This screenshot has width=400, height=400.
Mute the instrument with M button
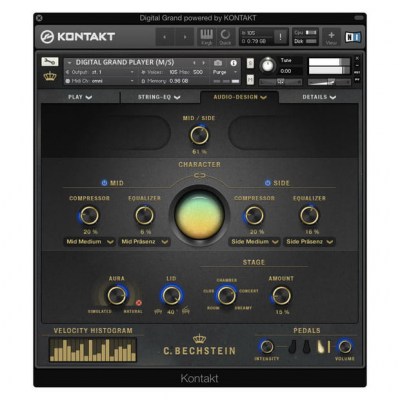pos(250,80)
